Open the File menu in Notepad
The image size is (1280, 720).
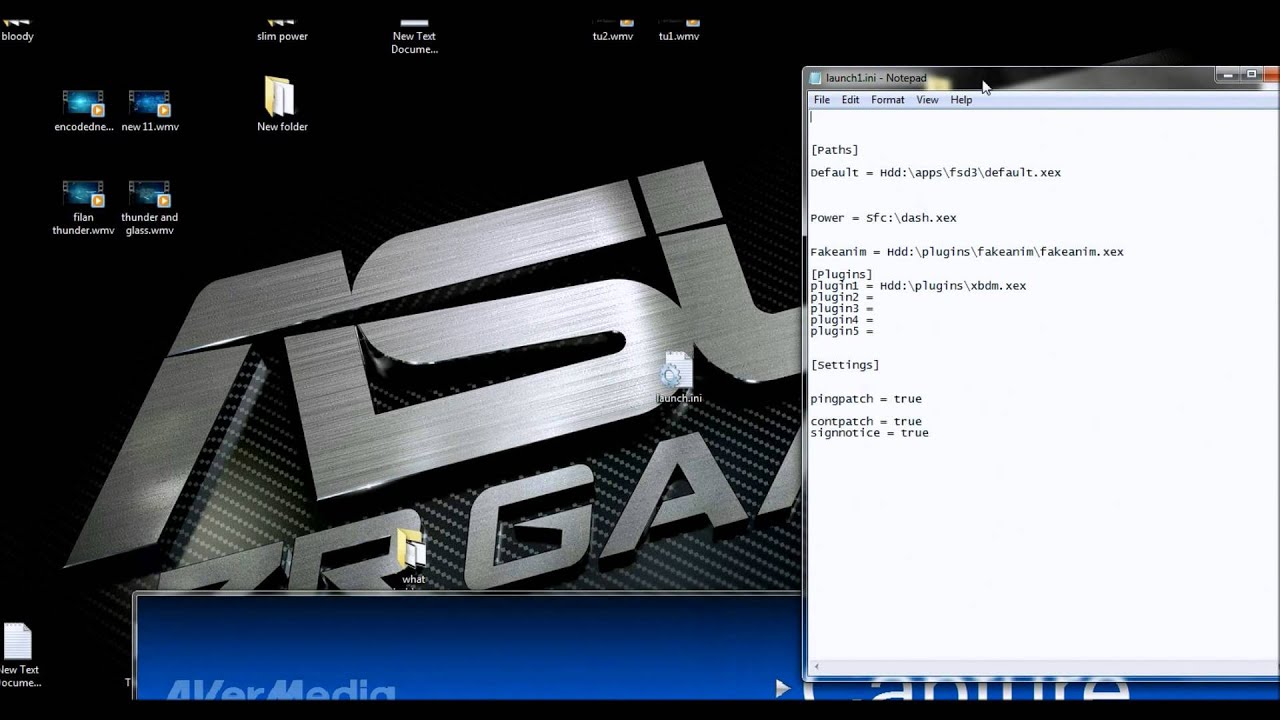[x=821, y=100]
